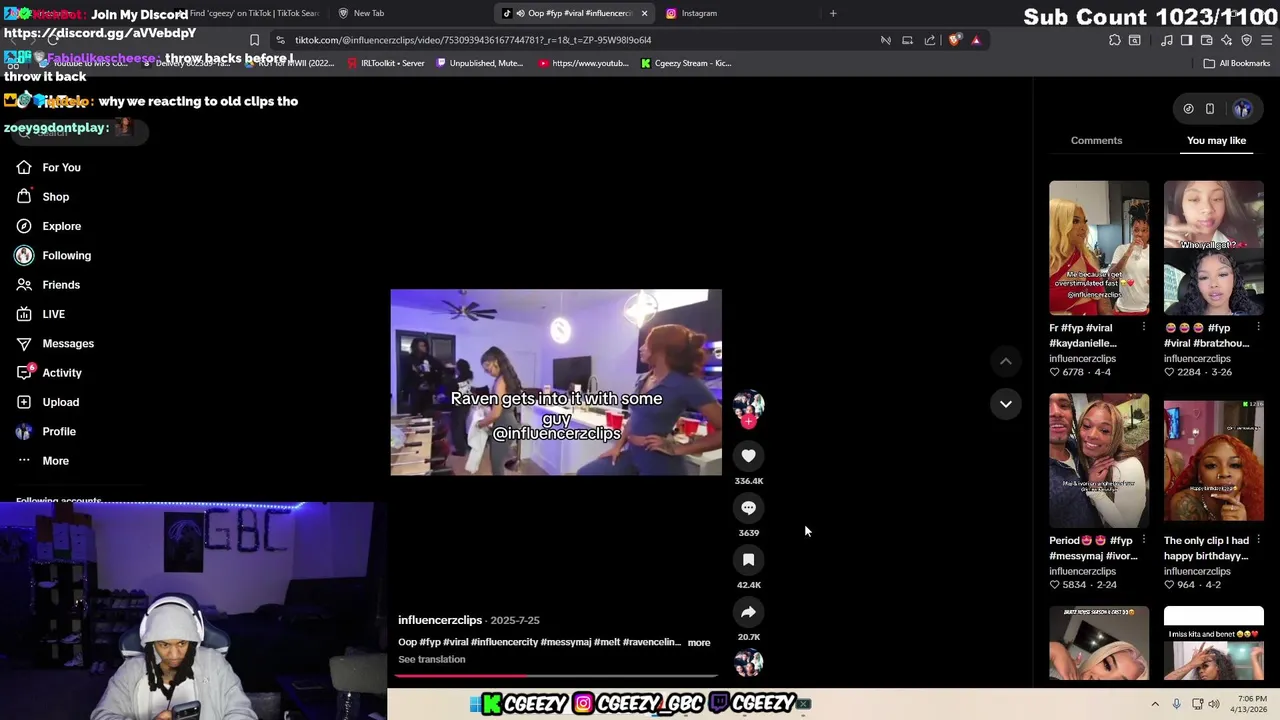The height and width of the screenshot is (720, 1280).
Task: Open the account avatar menu top right
Action: (x=1242, y=109)
